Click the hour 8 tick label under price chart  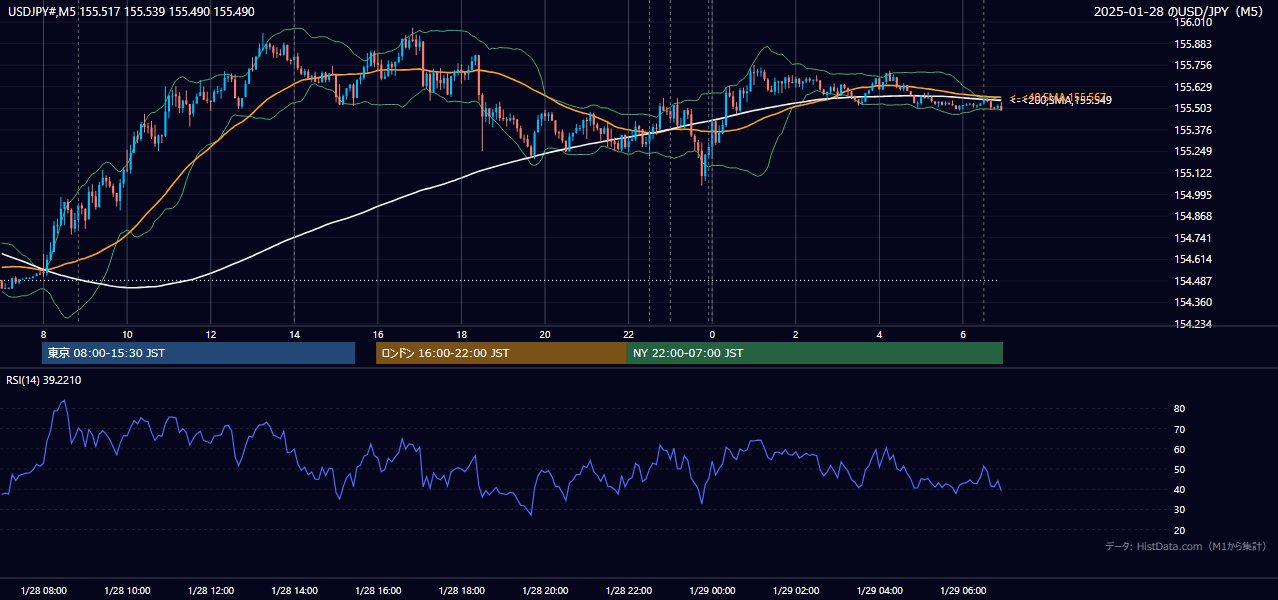[43, 334]
